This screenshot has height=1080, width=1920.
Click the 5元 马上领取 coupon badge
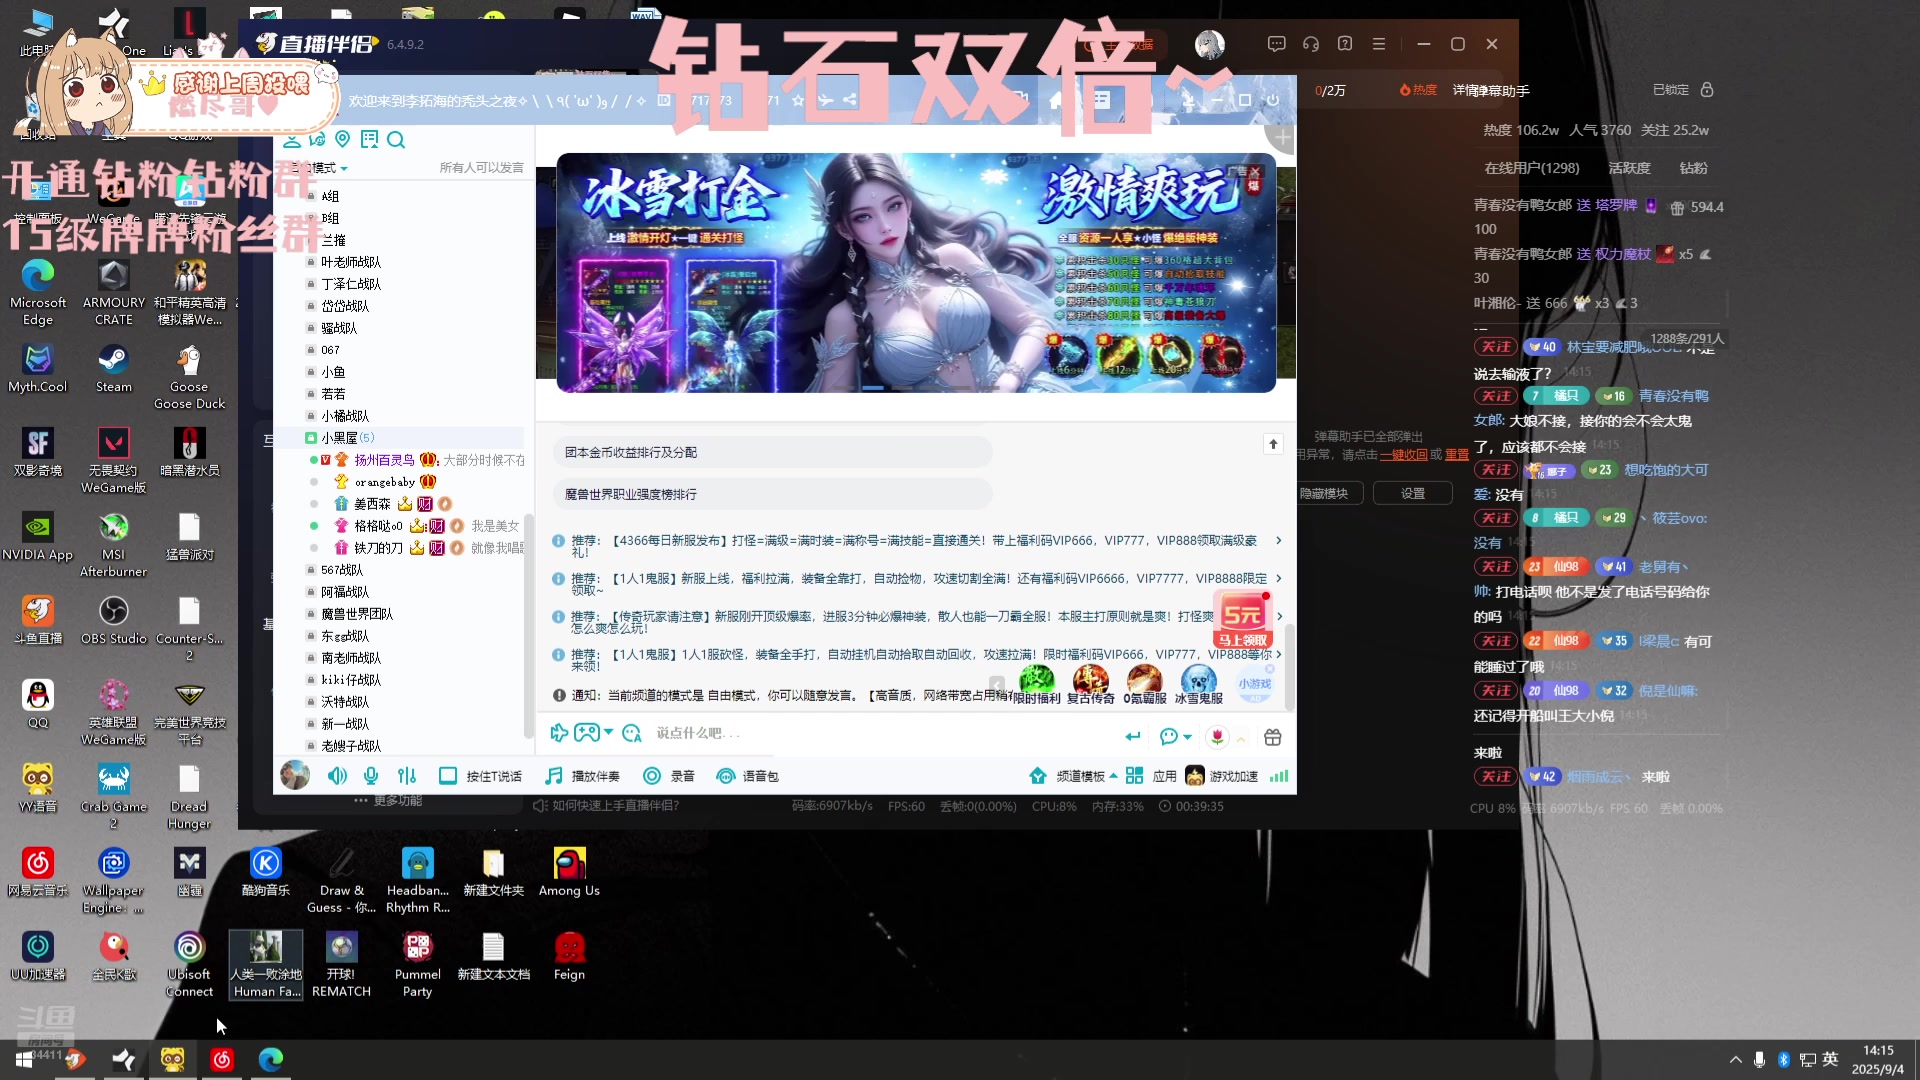click(x=1243, y=622)
